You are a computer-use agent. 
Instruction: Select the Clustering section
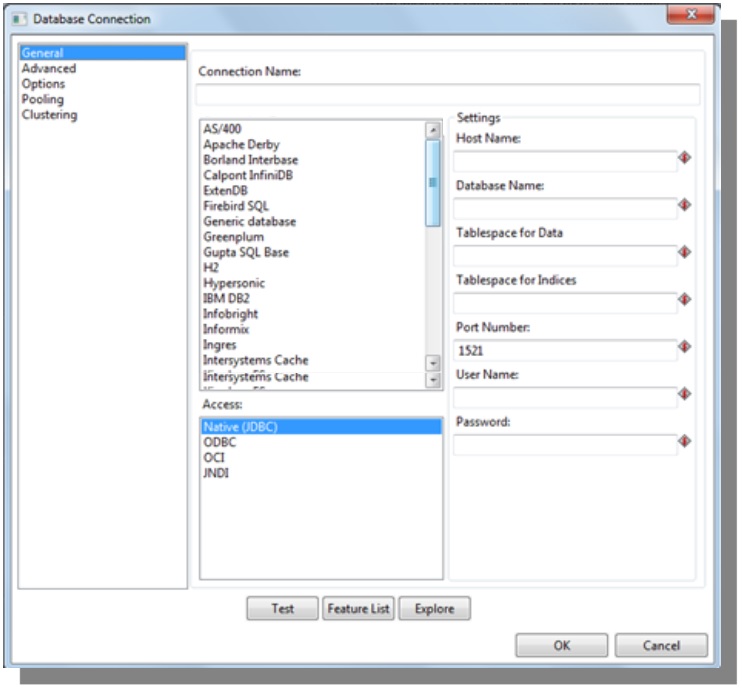49,115
